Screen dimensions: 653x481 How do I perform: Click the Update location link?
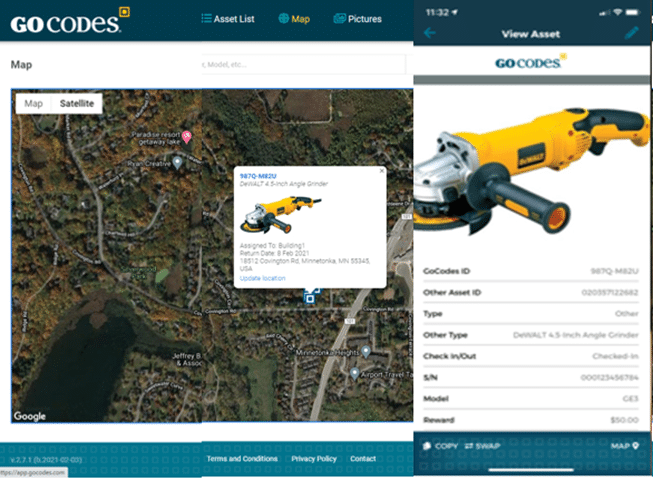(262, 277)
